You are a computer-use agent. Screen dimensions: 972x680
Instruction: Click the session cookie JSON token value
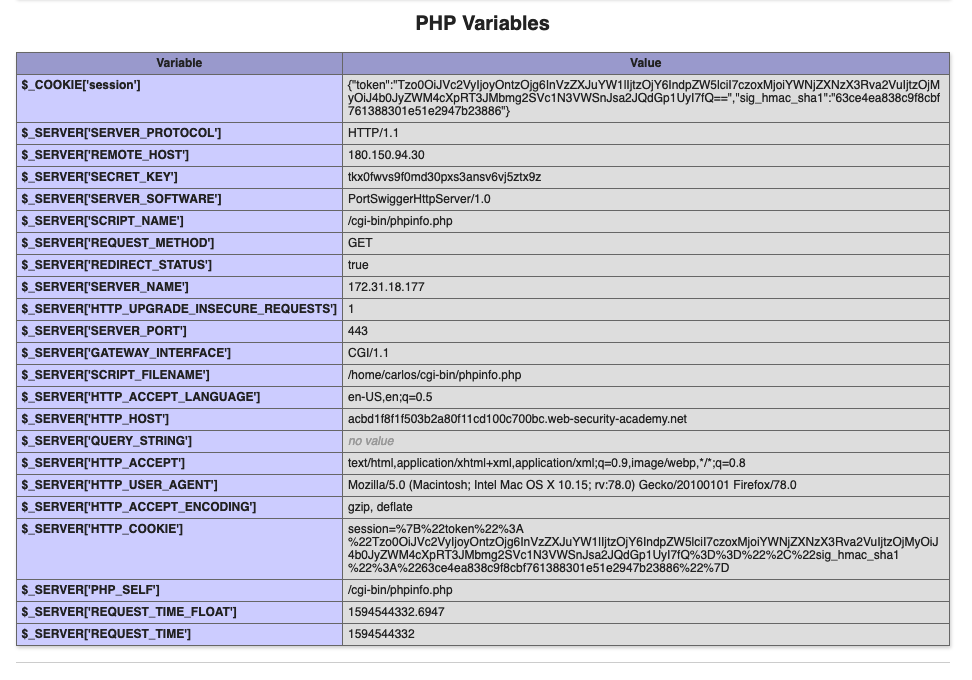644,98
